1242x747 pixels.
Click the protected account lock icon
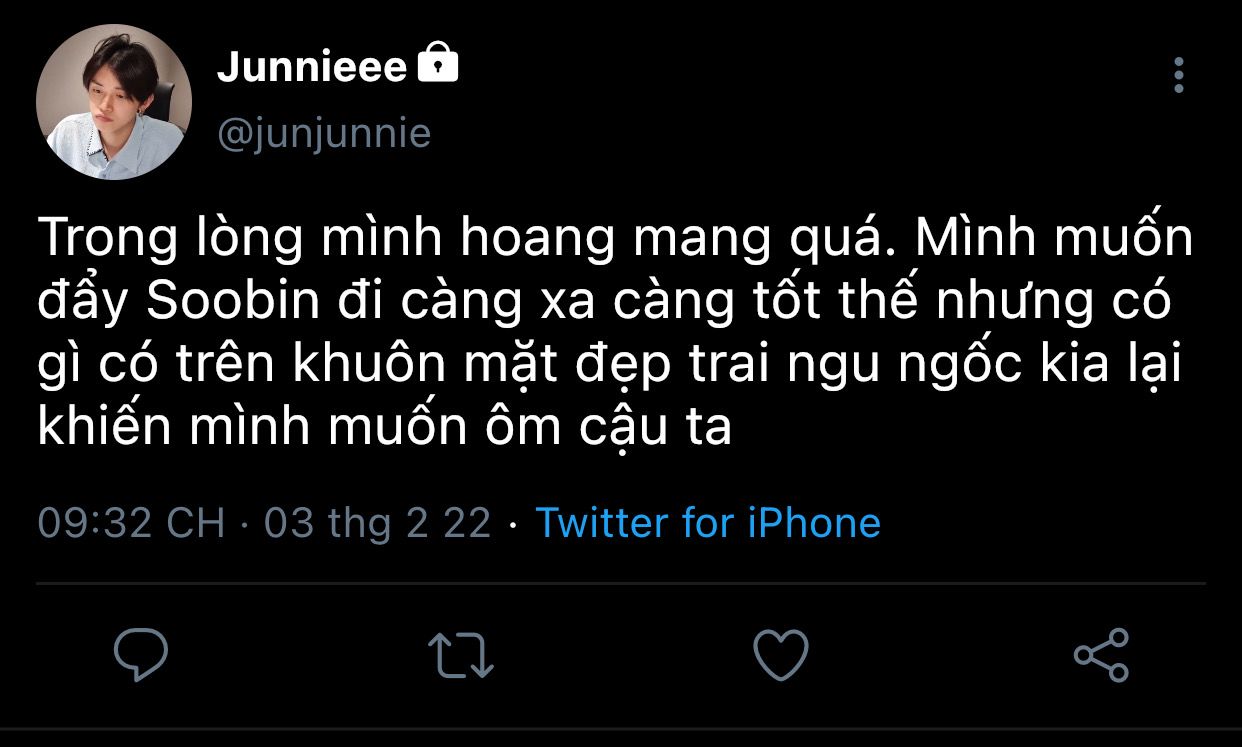point(437,65)
